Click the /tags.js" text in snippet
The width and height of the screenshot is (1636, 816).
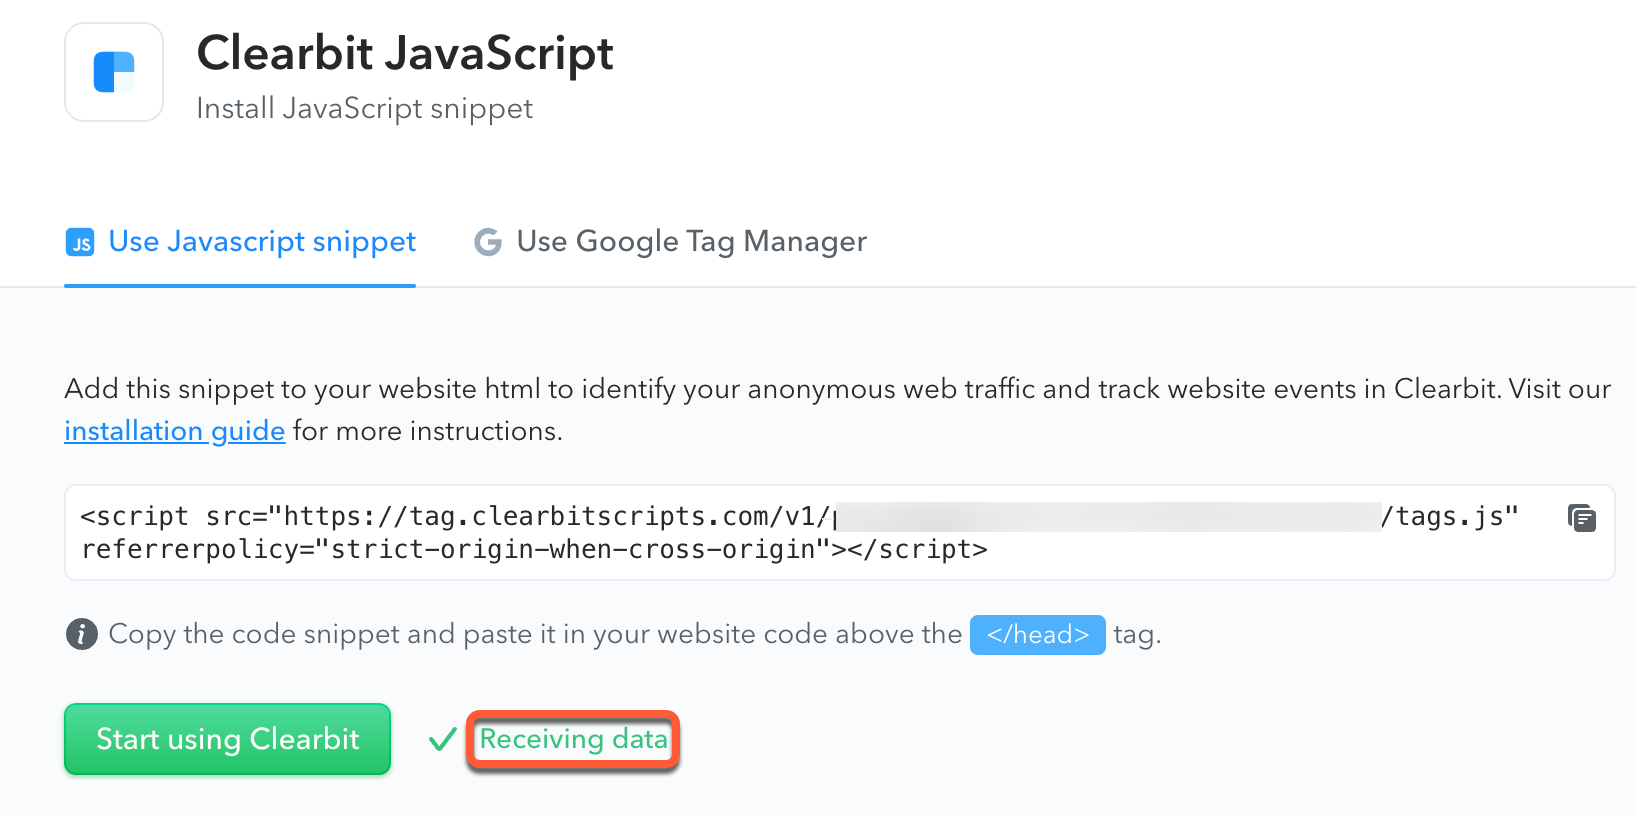(1450, 517)
